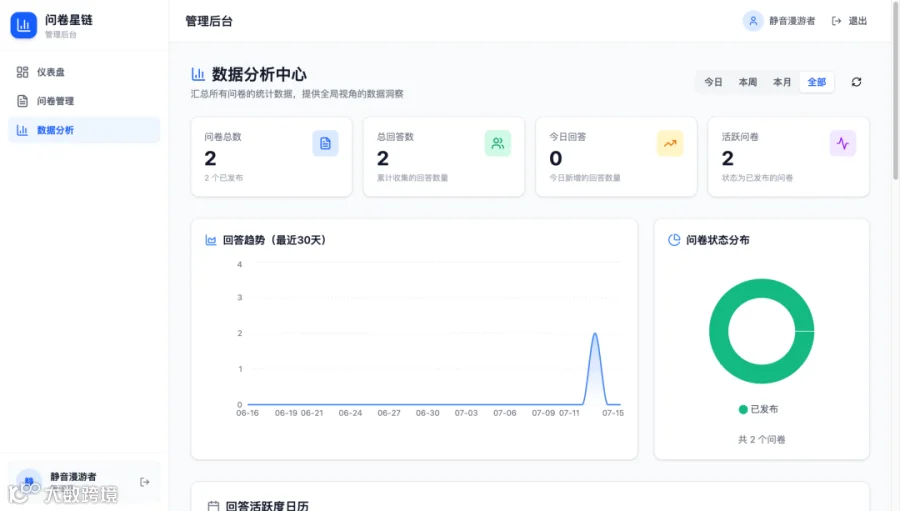Click the yellow trend icon on 今日回答 card
Viewport: 900px width, 511px height.
[x=670, y=144]
